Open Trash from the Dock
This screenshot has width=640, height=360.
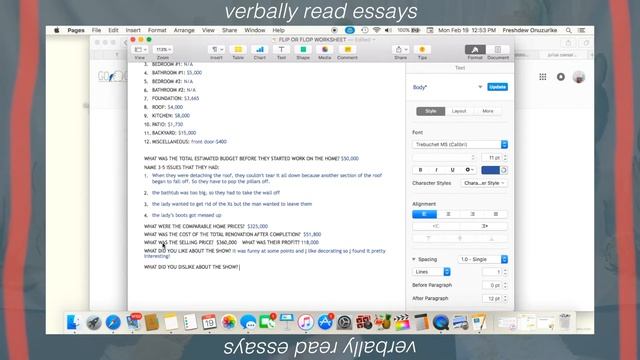[565, 322]
